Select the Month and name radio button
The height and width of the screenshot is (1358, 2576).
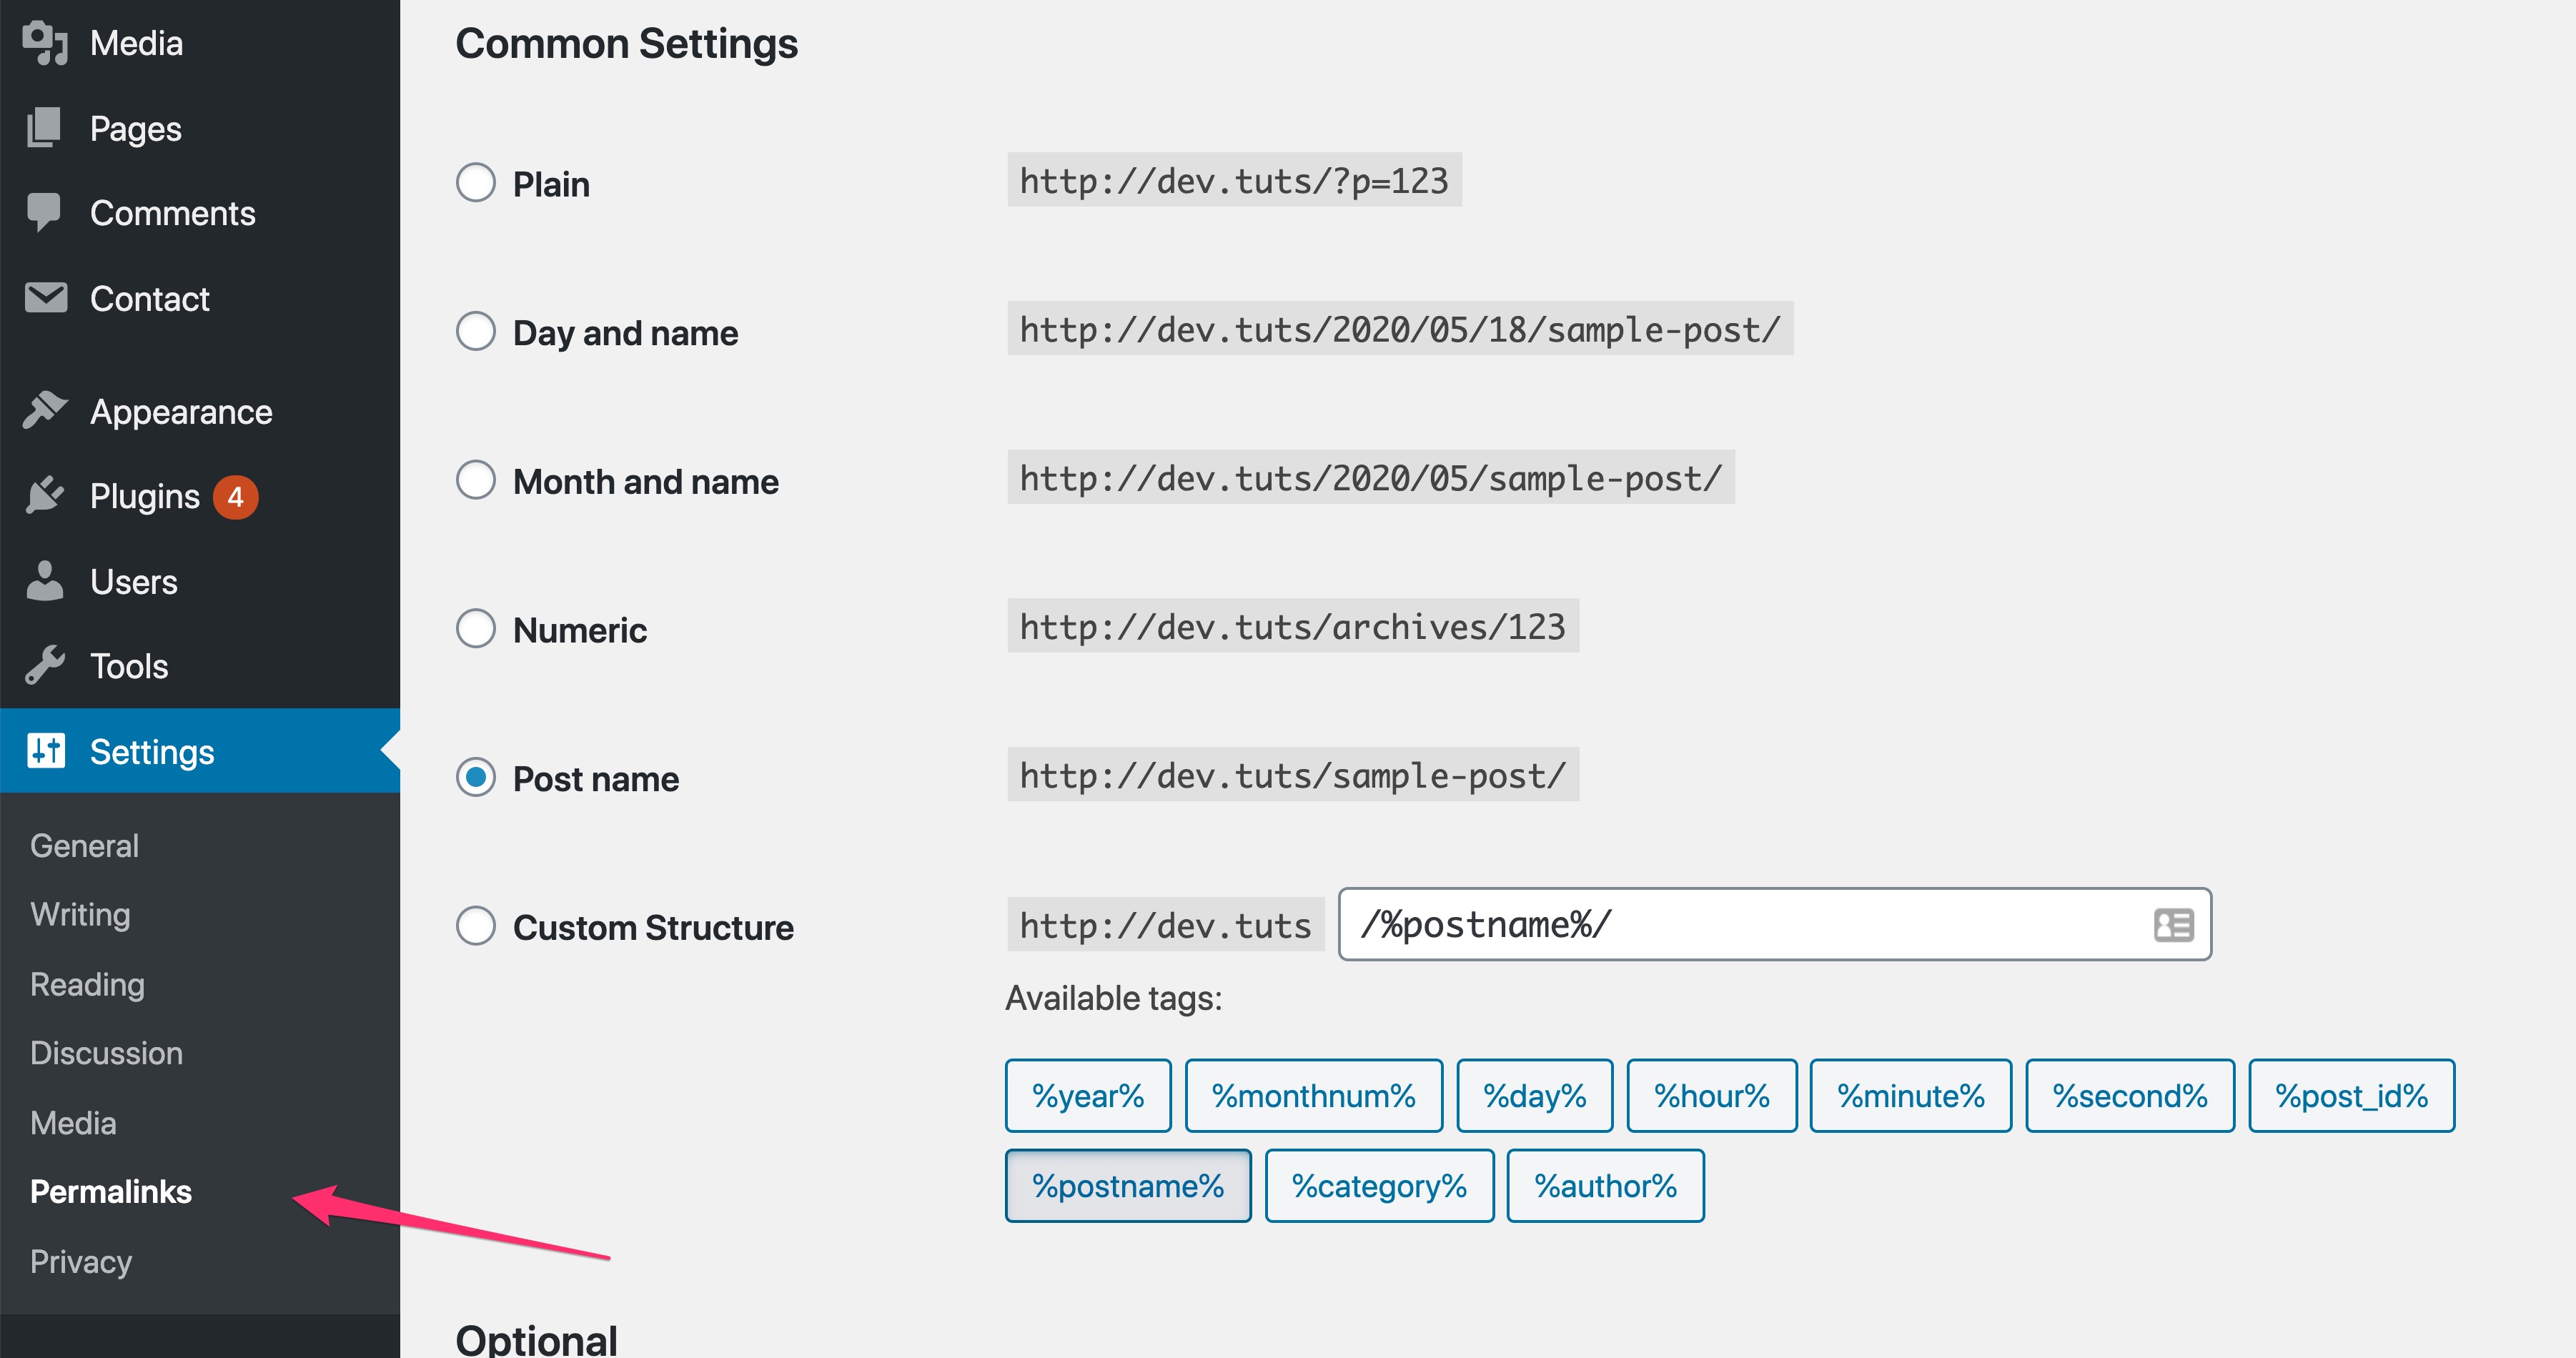point(476,480)
